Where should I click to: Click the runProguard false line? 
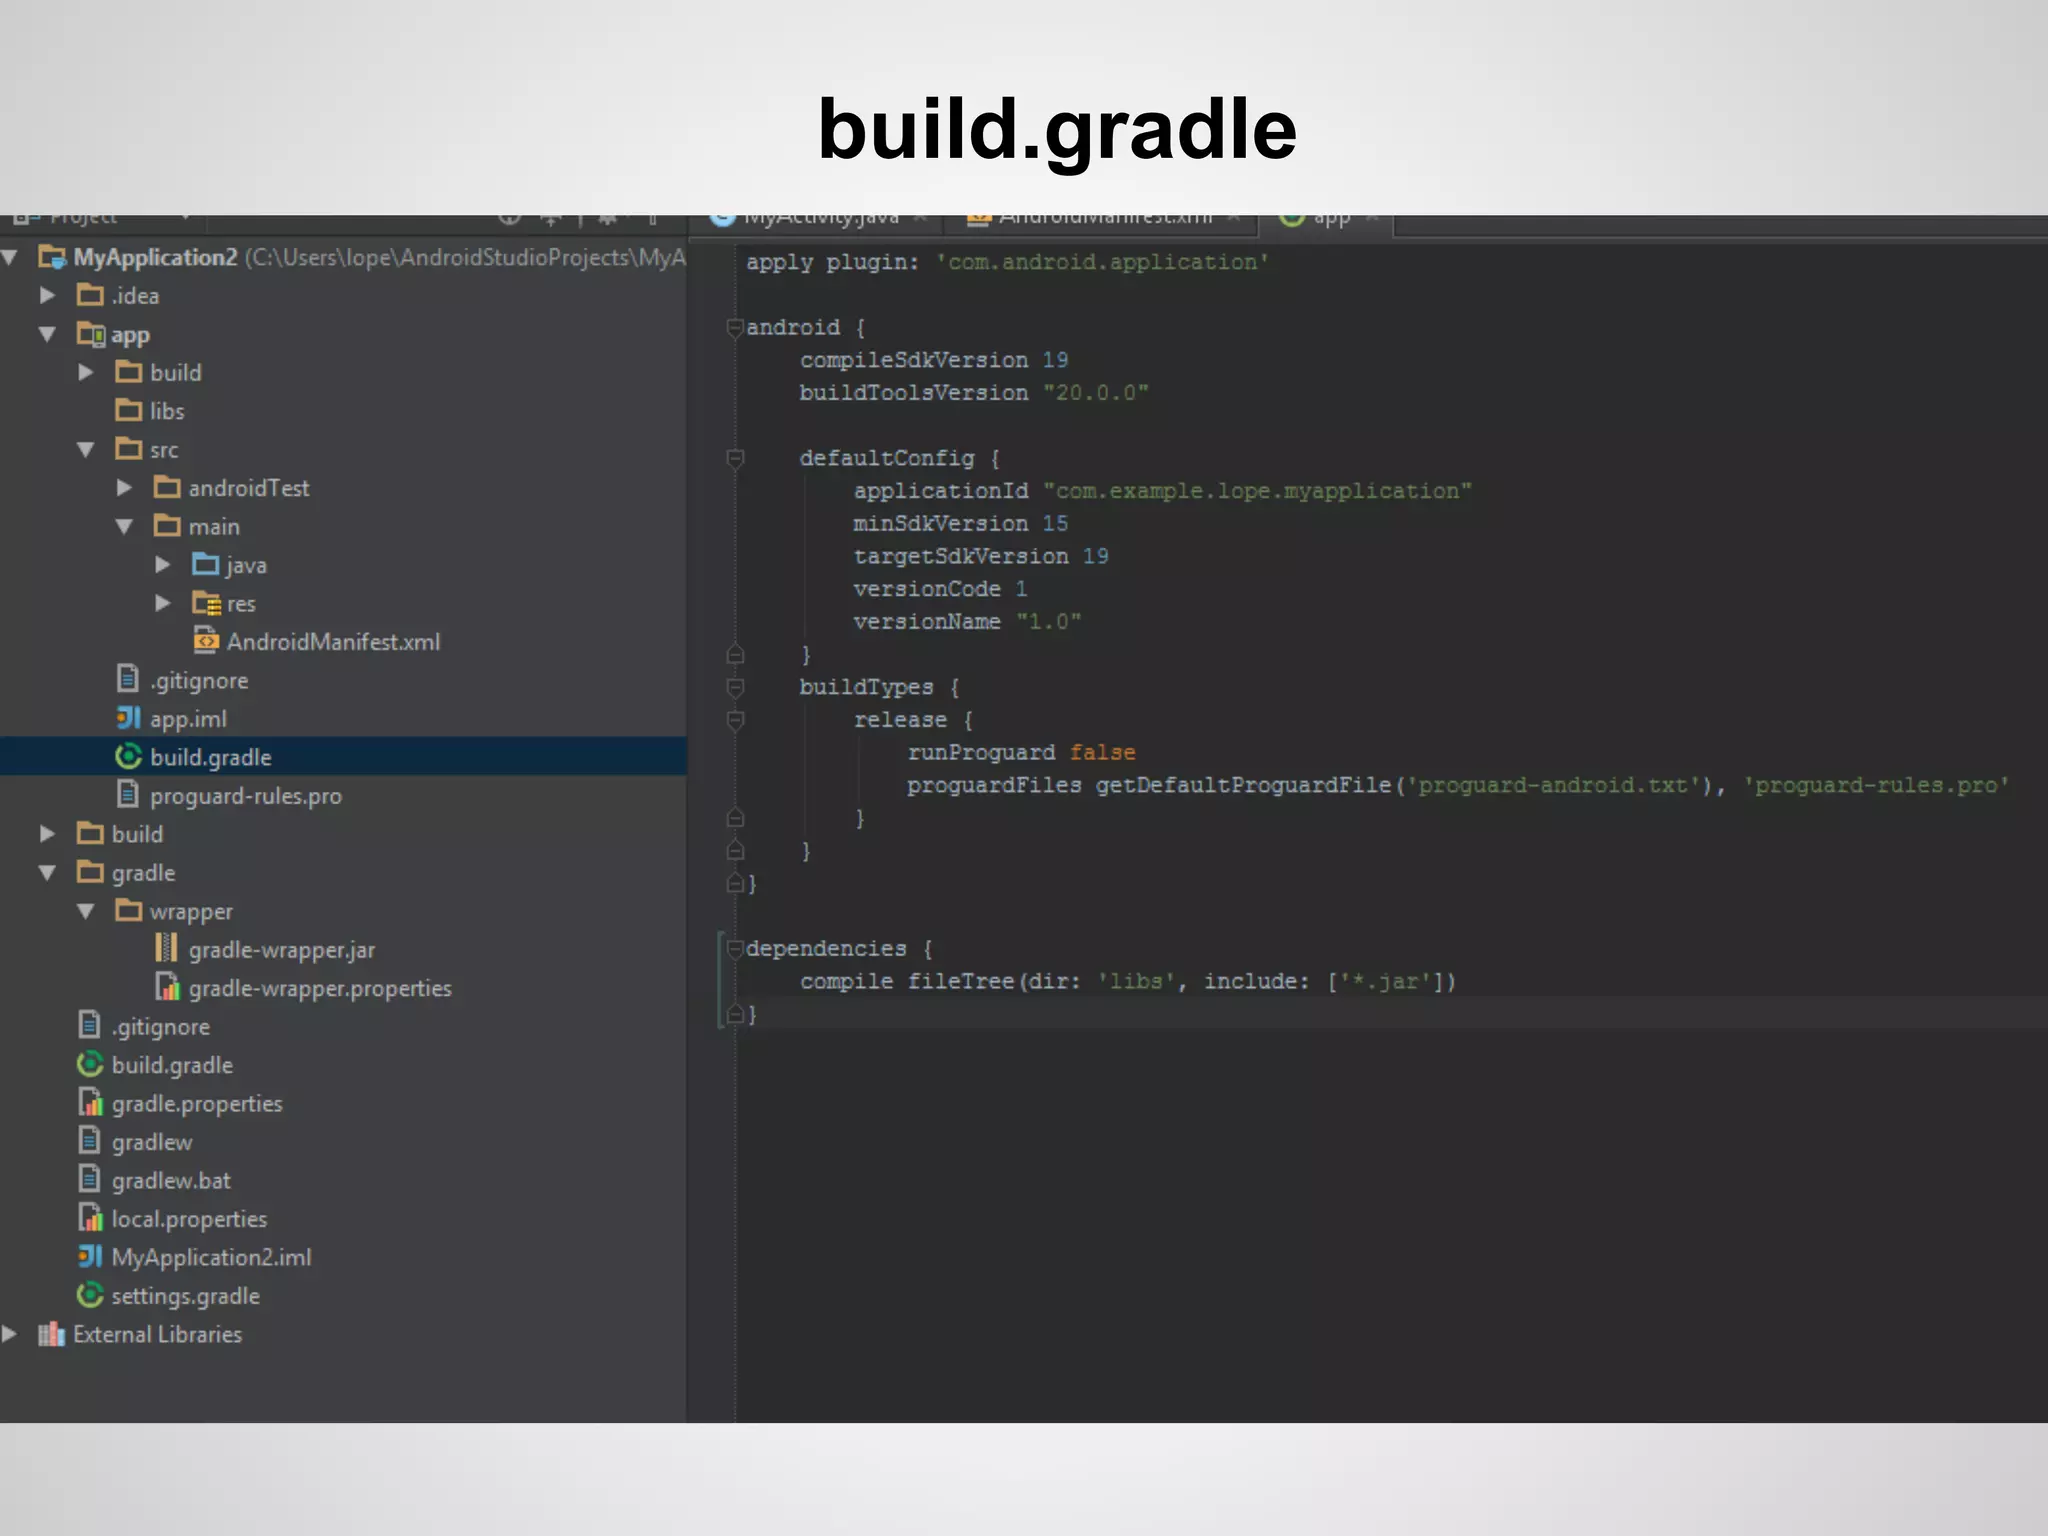point(1021,752)
